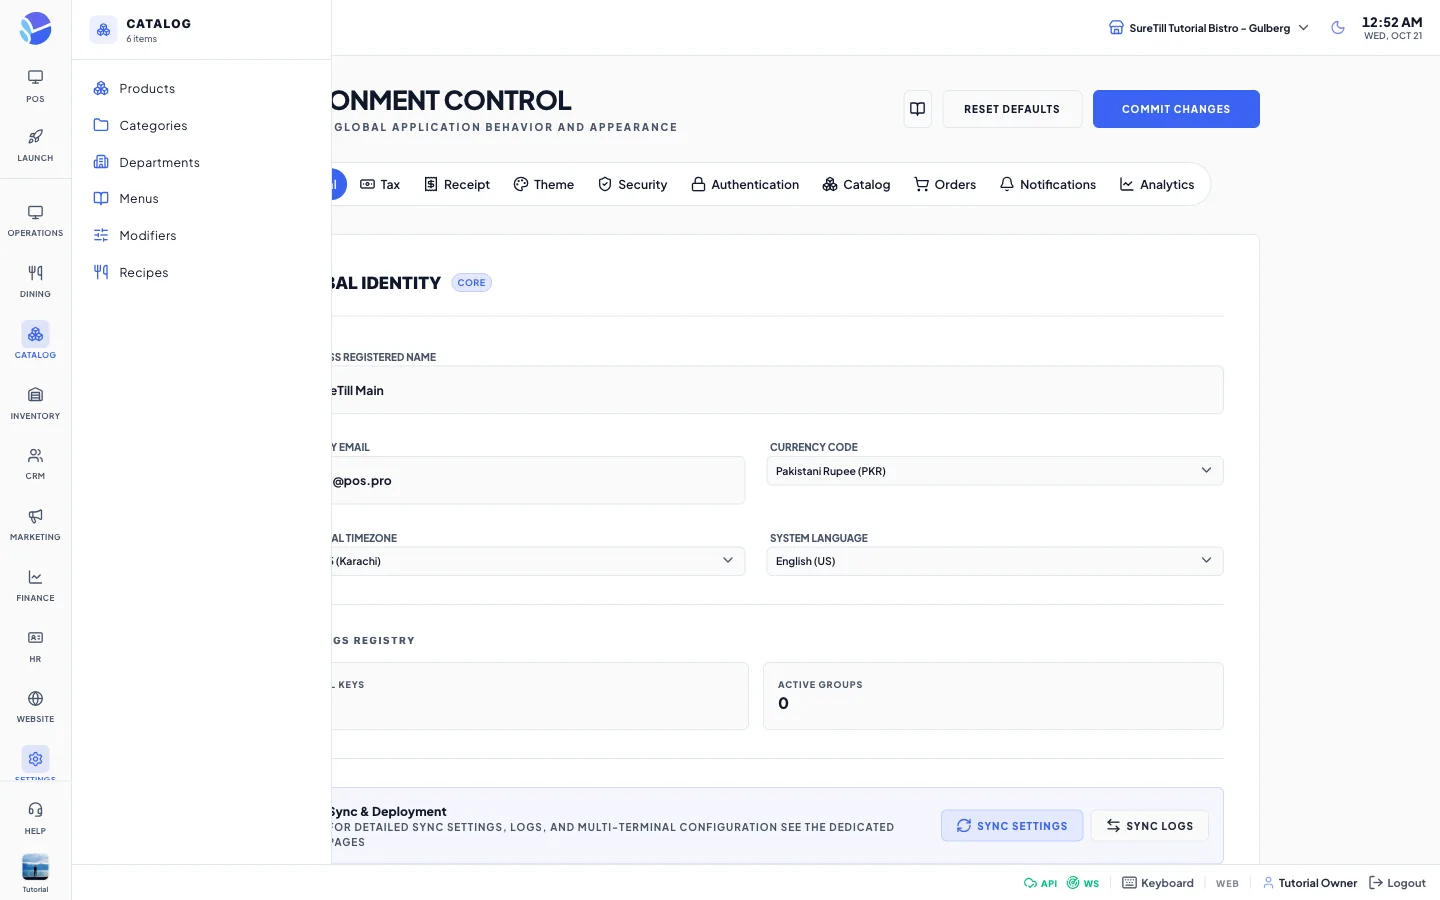Click the Reset Defaults button
This screenshot has width=1440, height=900.
(1012, 109)
